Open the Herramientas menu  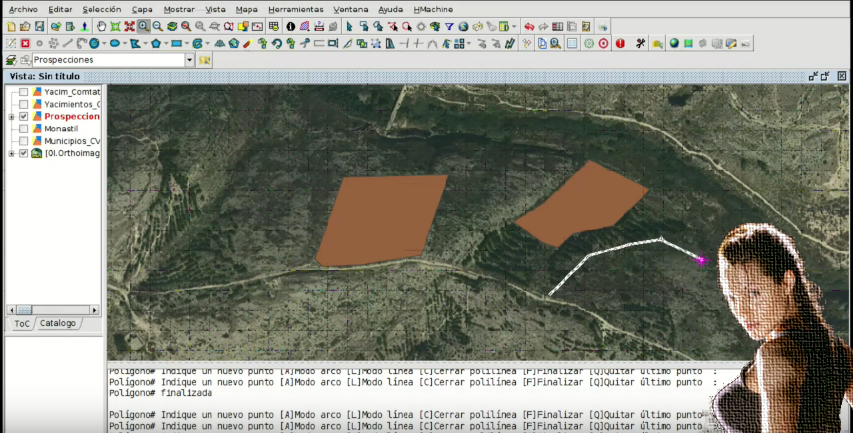tap(295, 9)
